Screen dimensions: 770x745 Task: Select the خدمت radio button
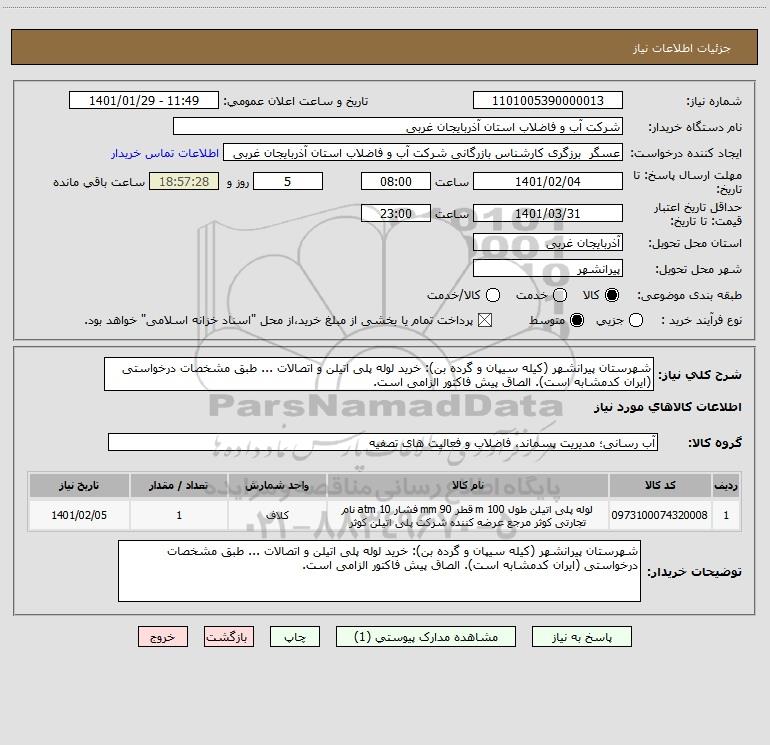560,295
